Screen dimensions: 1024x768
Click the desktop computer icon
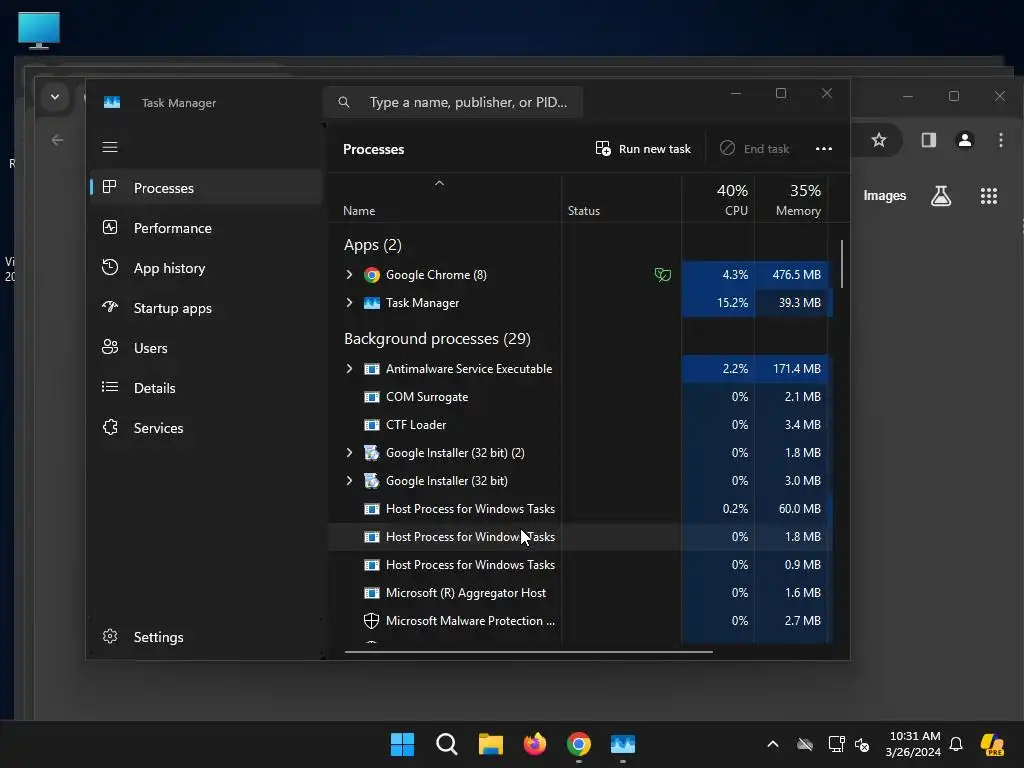(39, 31)
